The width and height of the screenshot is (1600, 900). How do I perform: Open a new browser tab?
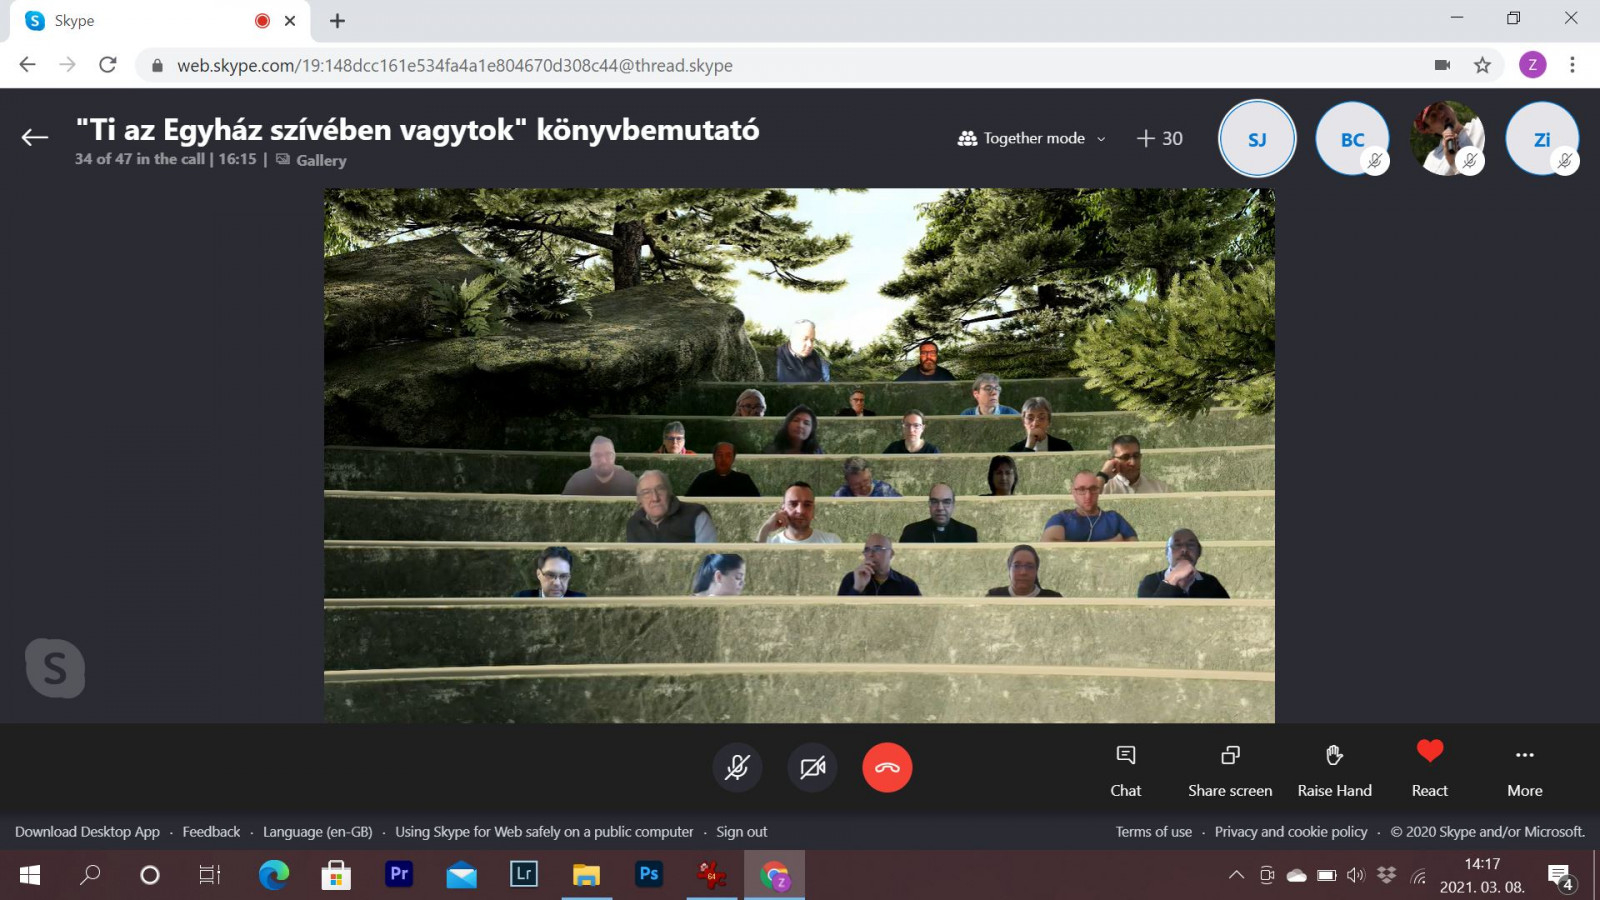click(x=337, y=21)
